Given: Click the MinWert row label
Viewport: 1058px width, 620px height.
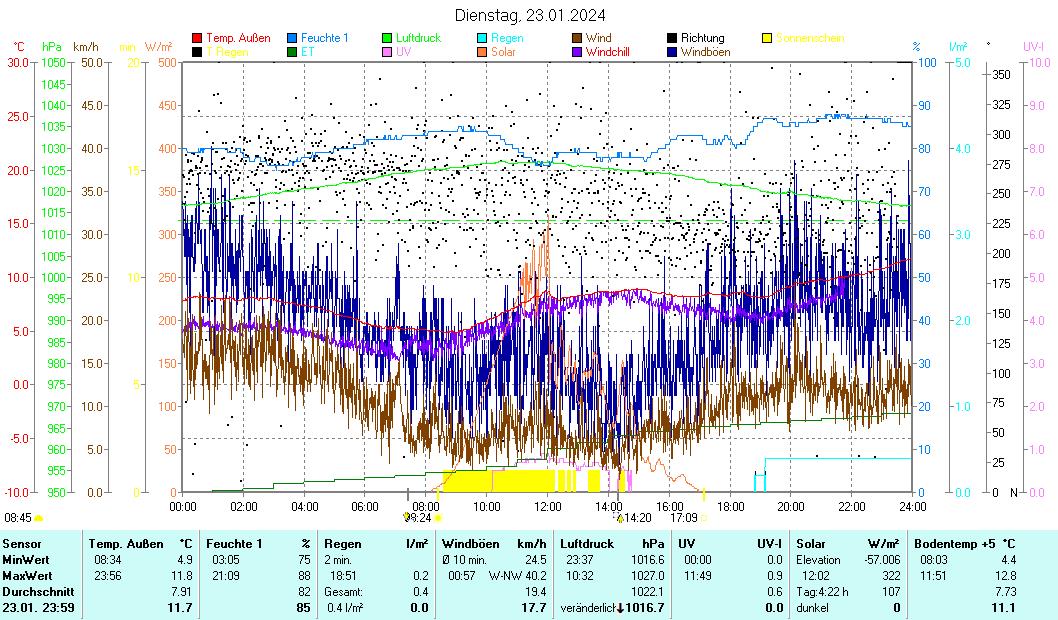Looking at the screenshot, I should [26, 560].
